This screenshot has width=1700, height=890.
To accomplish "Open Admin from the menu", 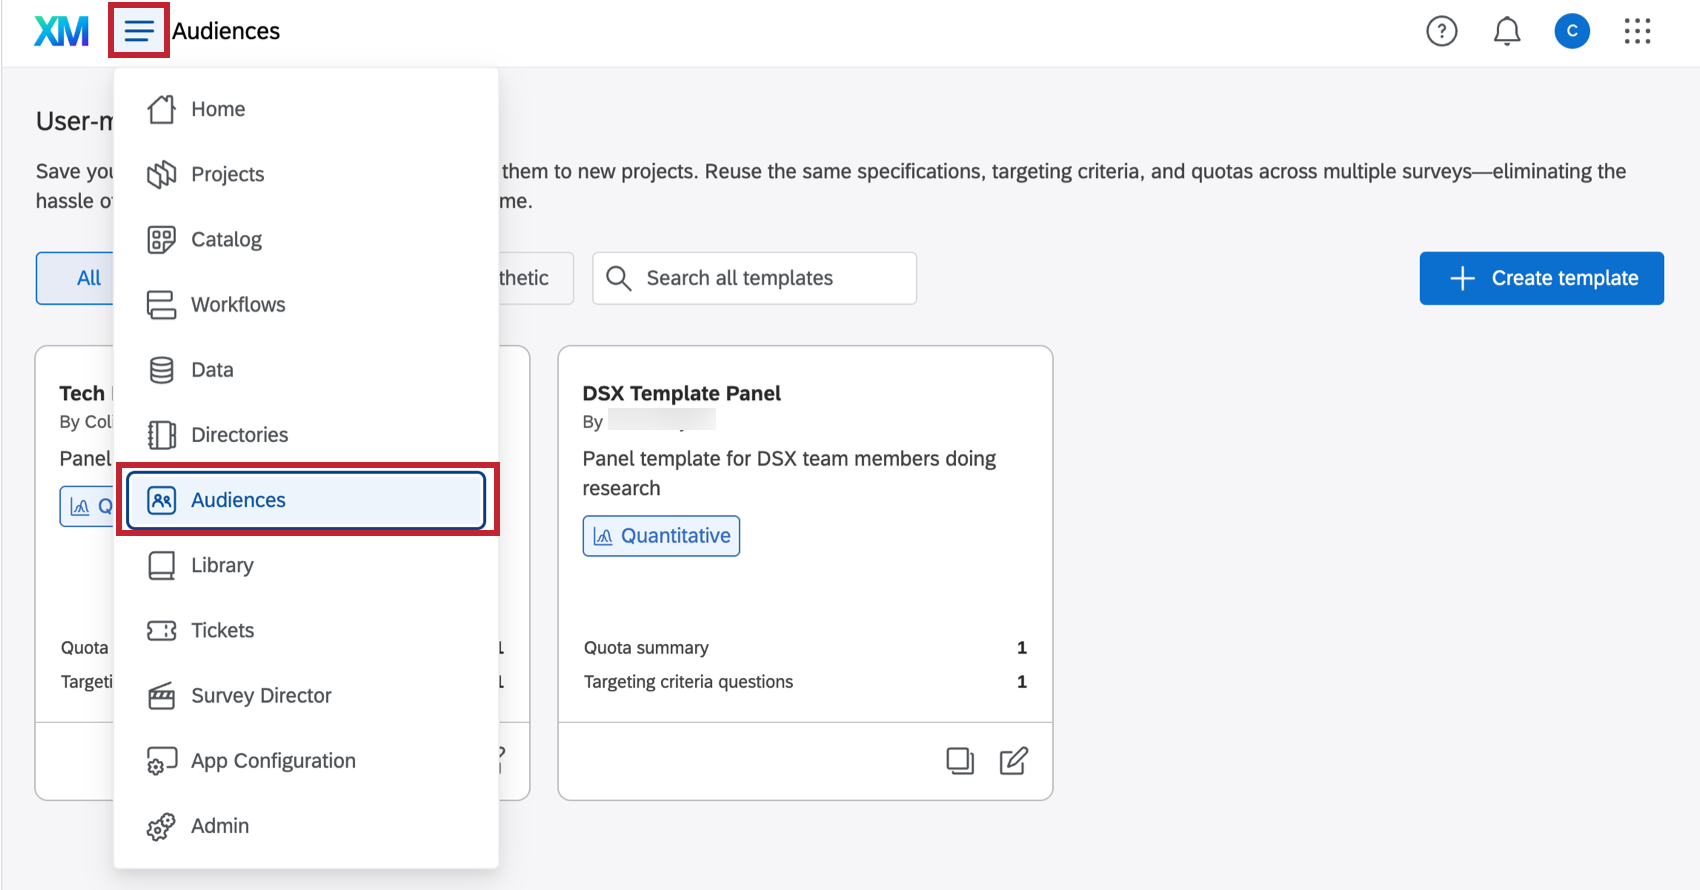I will point(306,826).
